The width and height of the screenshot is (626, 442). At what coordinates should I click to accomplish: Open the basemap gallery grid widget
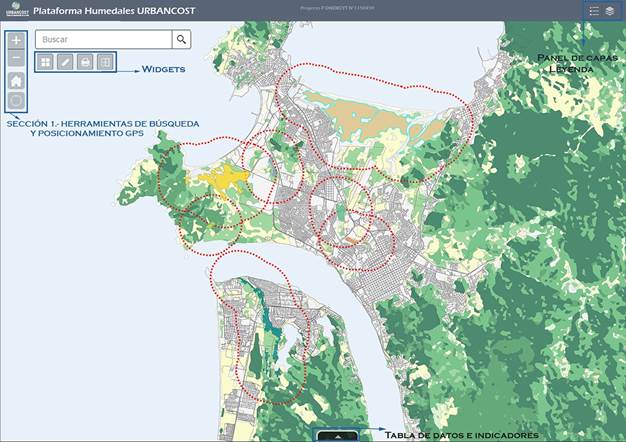(x=45, y=62)
